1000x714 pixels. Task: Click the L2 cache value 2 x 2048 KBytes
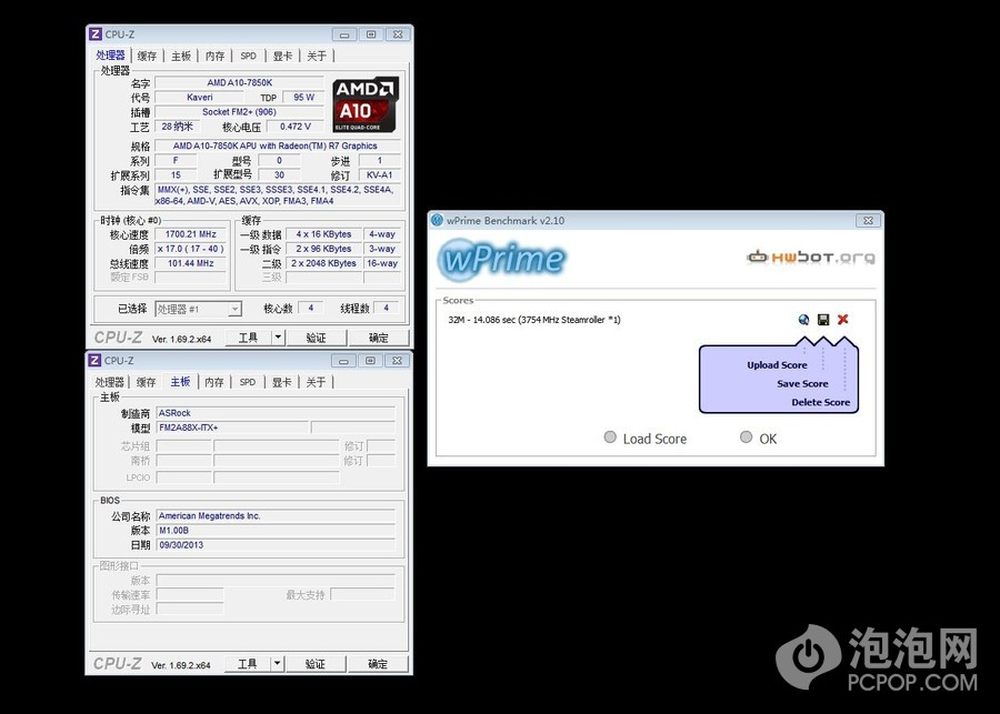324,263
